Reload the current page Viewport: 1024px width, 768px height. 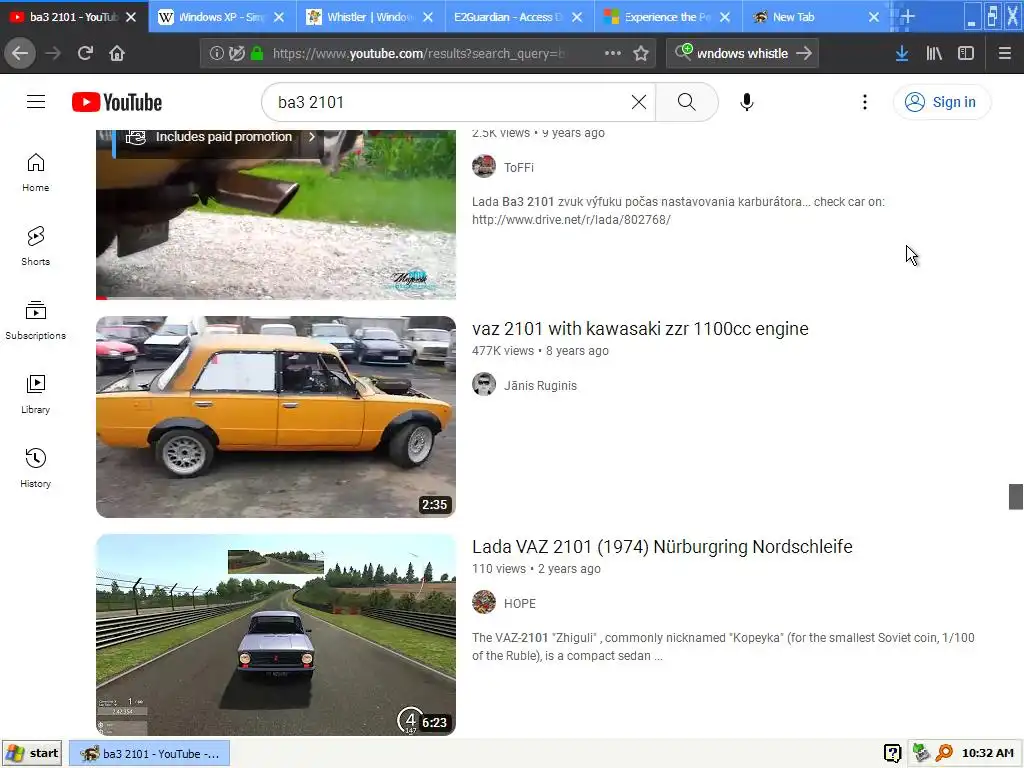coord(85,53)
